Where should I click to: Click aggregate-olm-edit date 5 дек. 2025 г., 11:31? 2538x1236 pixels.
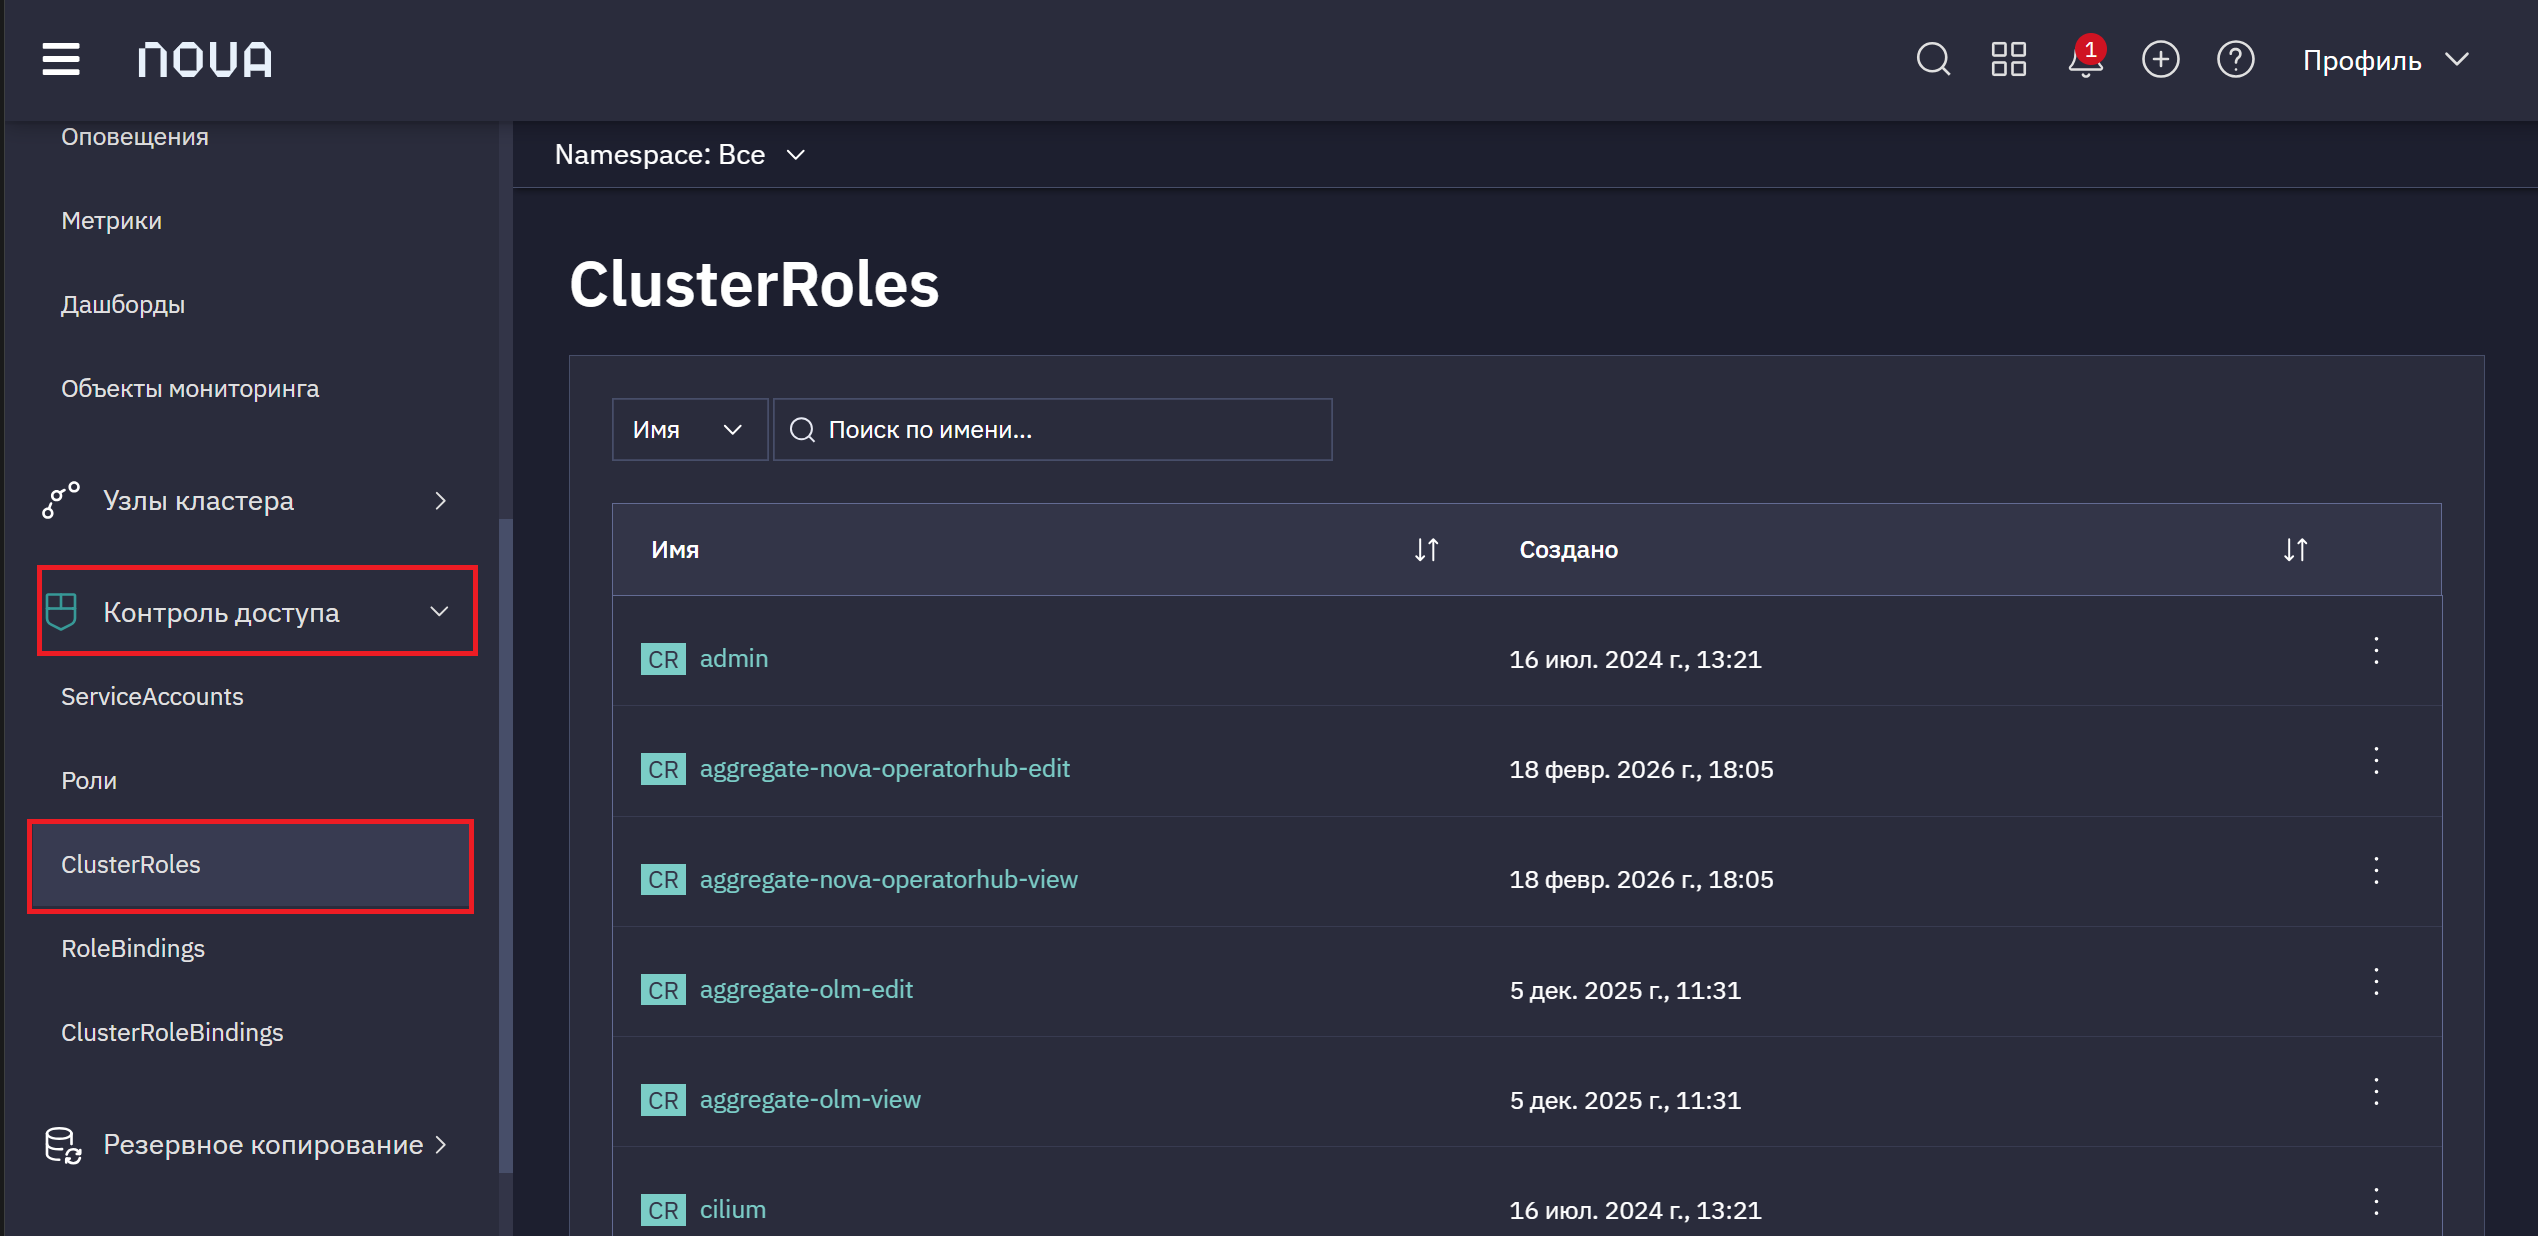click(x=1625, y=991)
